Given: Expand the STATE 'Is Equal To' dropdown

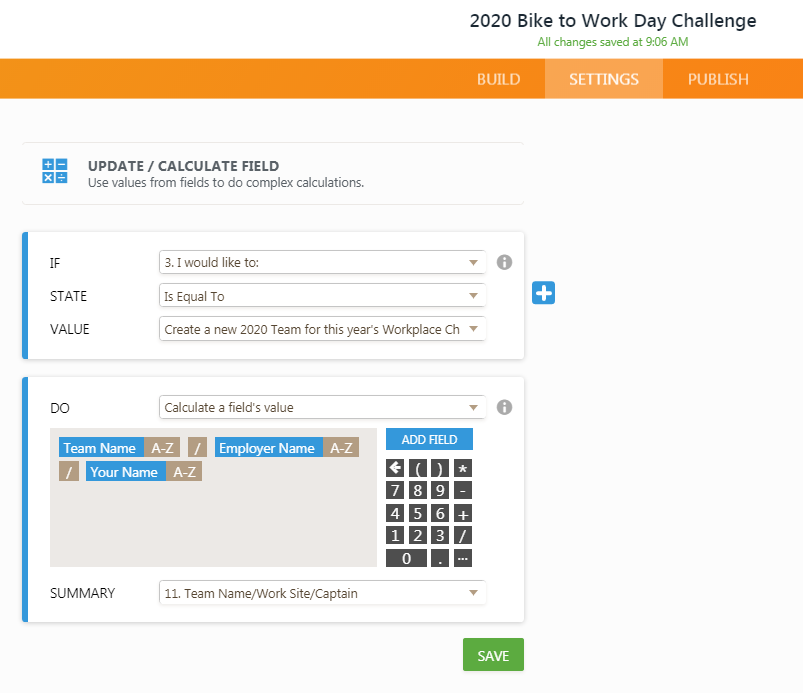Looking at the screenshot, I should [x=321, y=296].
